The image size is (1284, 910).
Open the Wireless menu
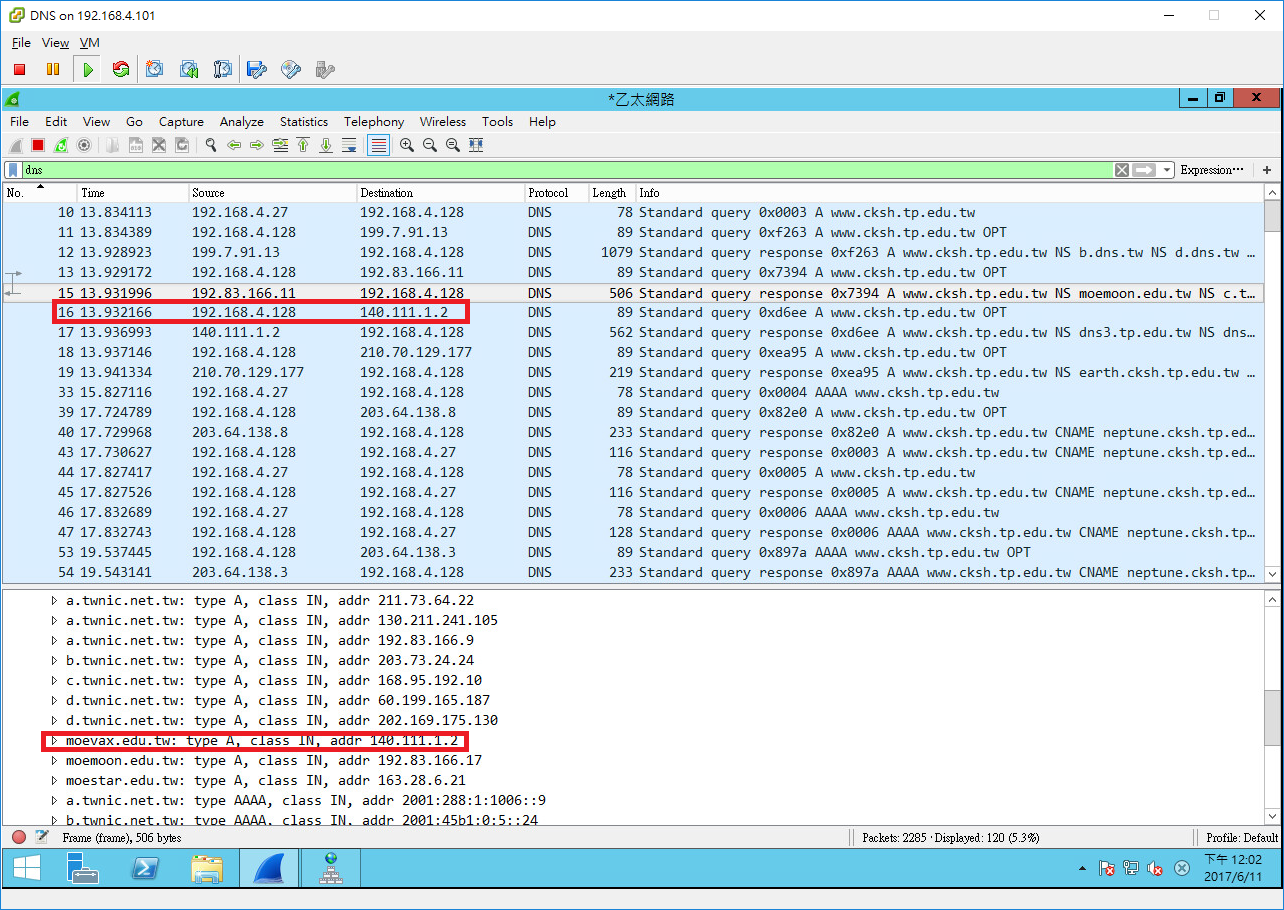[x=443, y=121]
